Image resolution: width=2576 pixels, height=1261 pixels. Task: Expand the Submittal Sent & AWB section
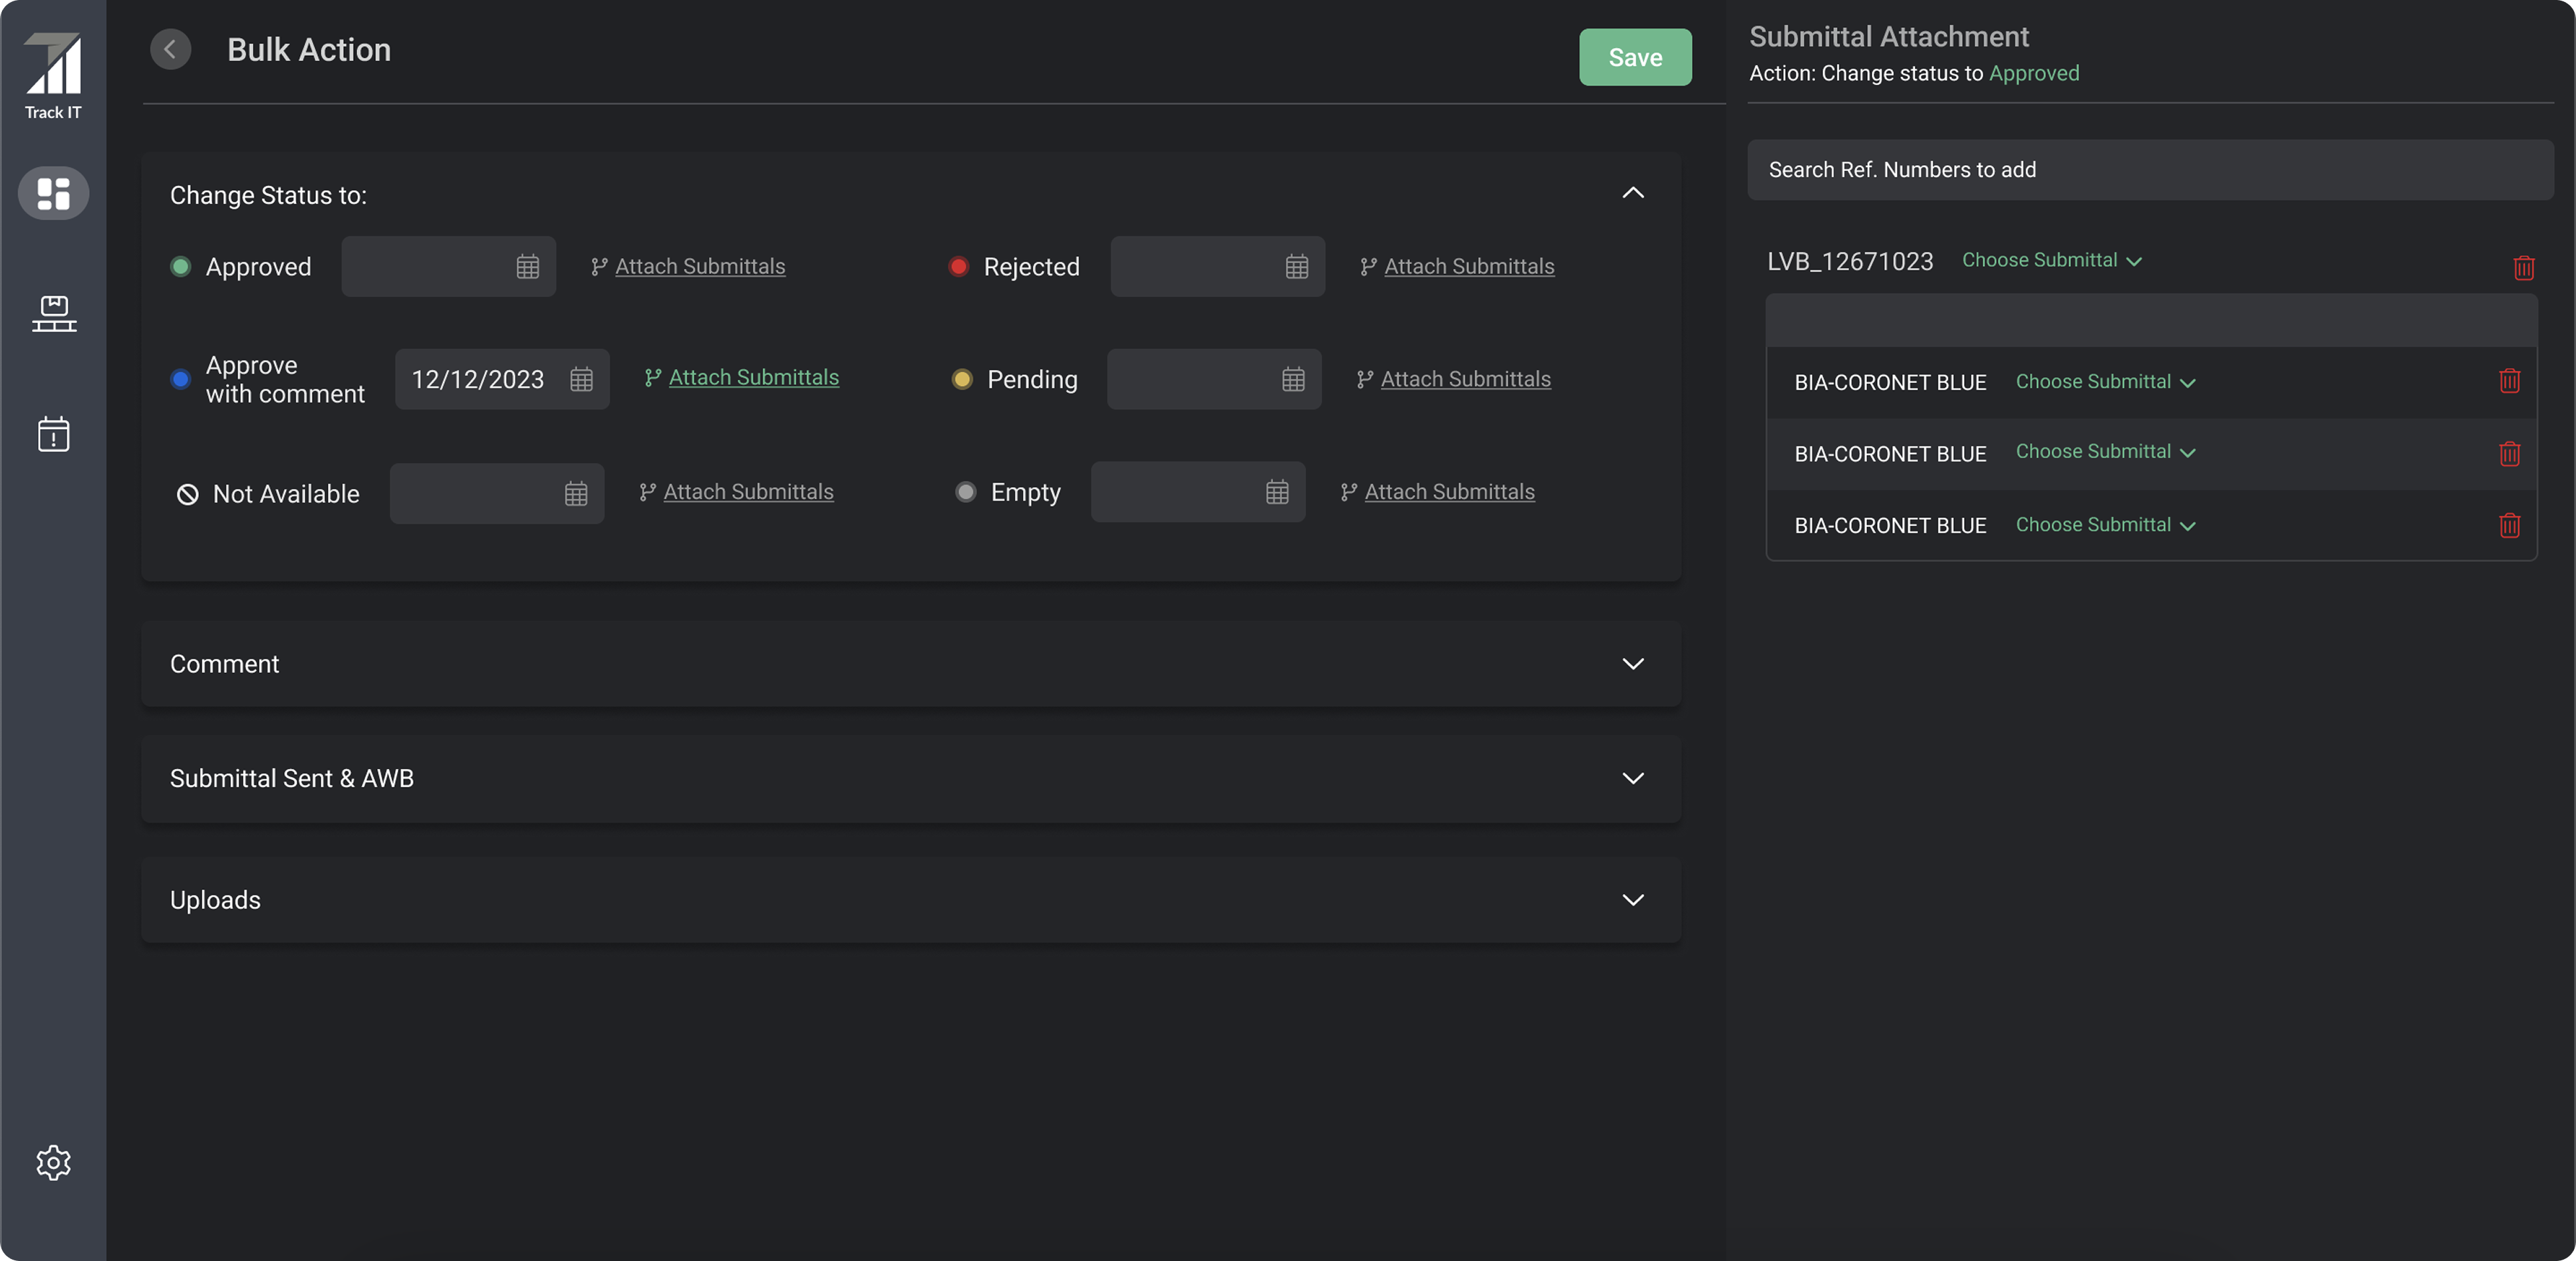1632,778
